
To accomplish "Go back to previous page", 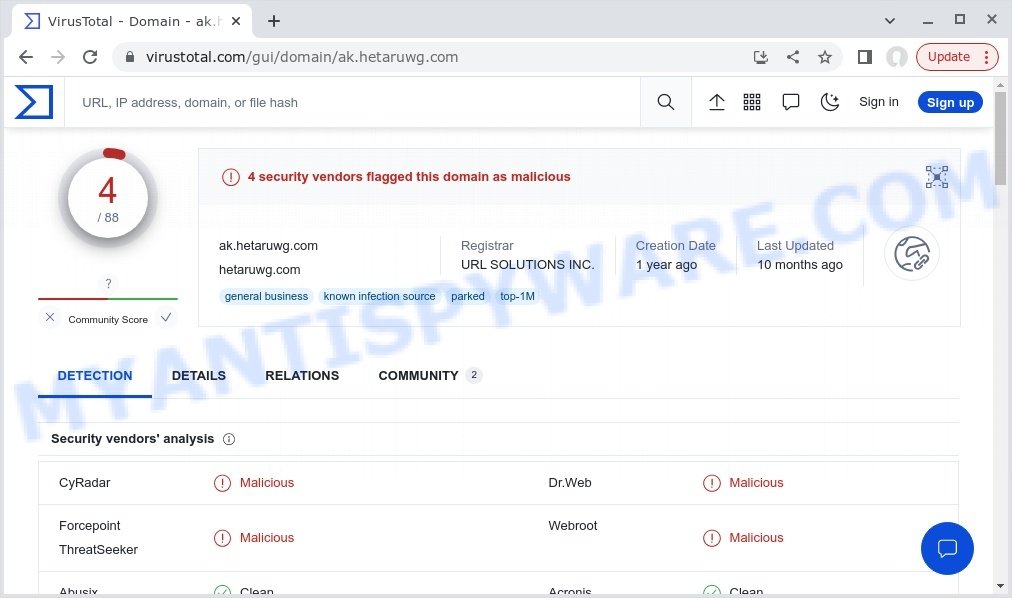I will (x=26, y=57).
